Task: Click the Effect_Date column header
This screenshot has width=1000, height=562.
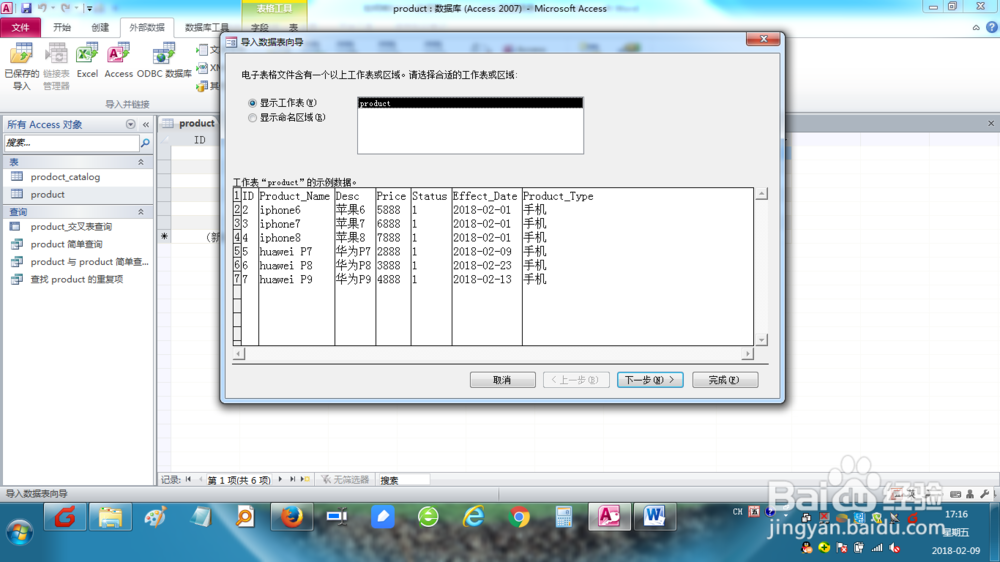Action: 485,196
